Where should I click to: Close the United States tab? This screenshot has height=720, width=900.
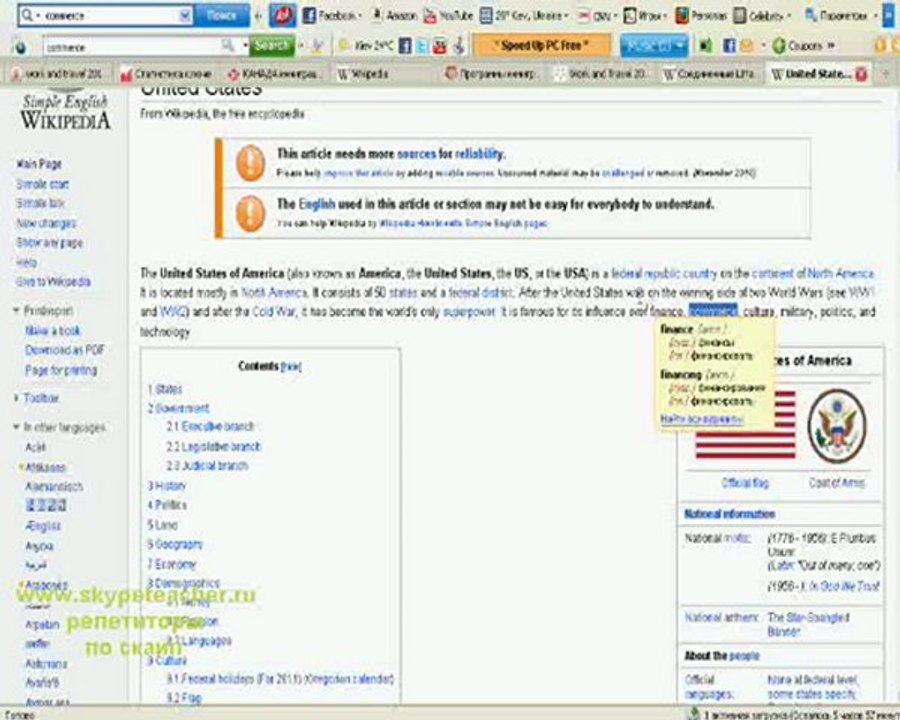[861, 74]
